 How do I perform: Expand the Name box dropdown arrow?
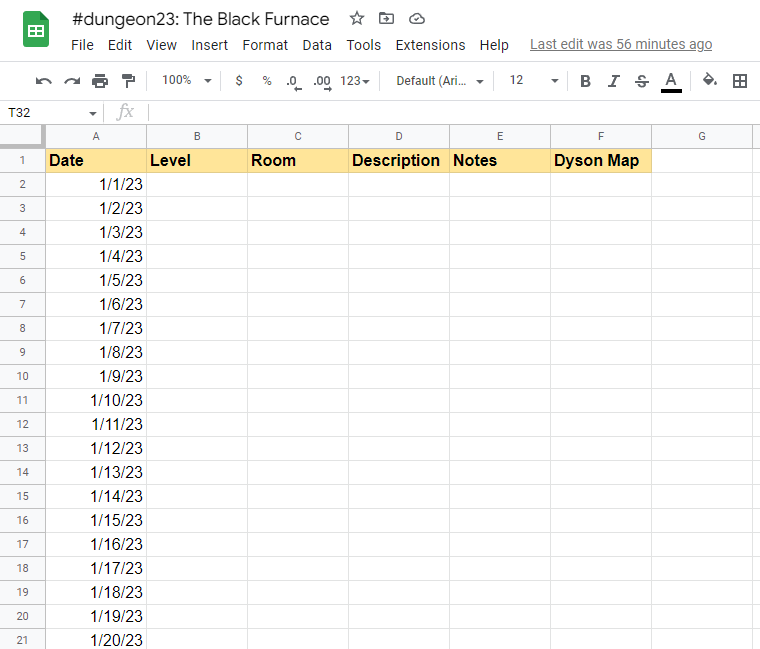(x=93, y=113)
